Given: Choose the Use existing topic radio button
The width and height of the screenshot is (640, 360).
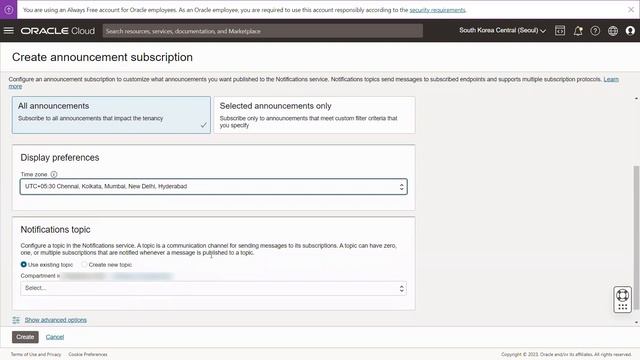Looking at the screenshot, I should tap(24, 264).
